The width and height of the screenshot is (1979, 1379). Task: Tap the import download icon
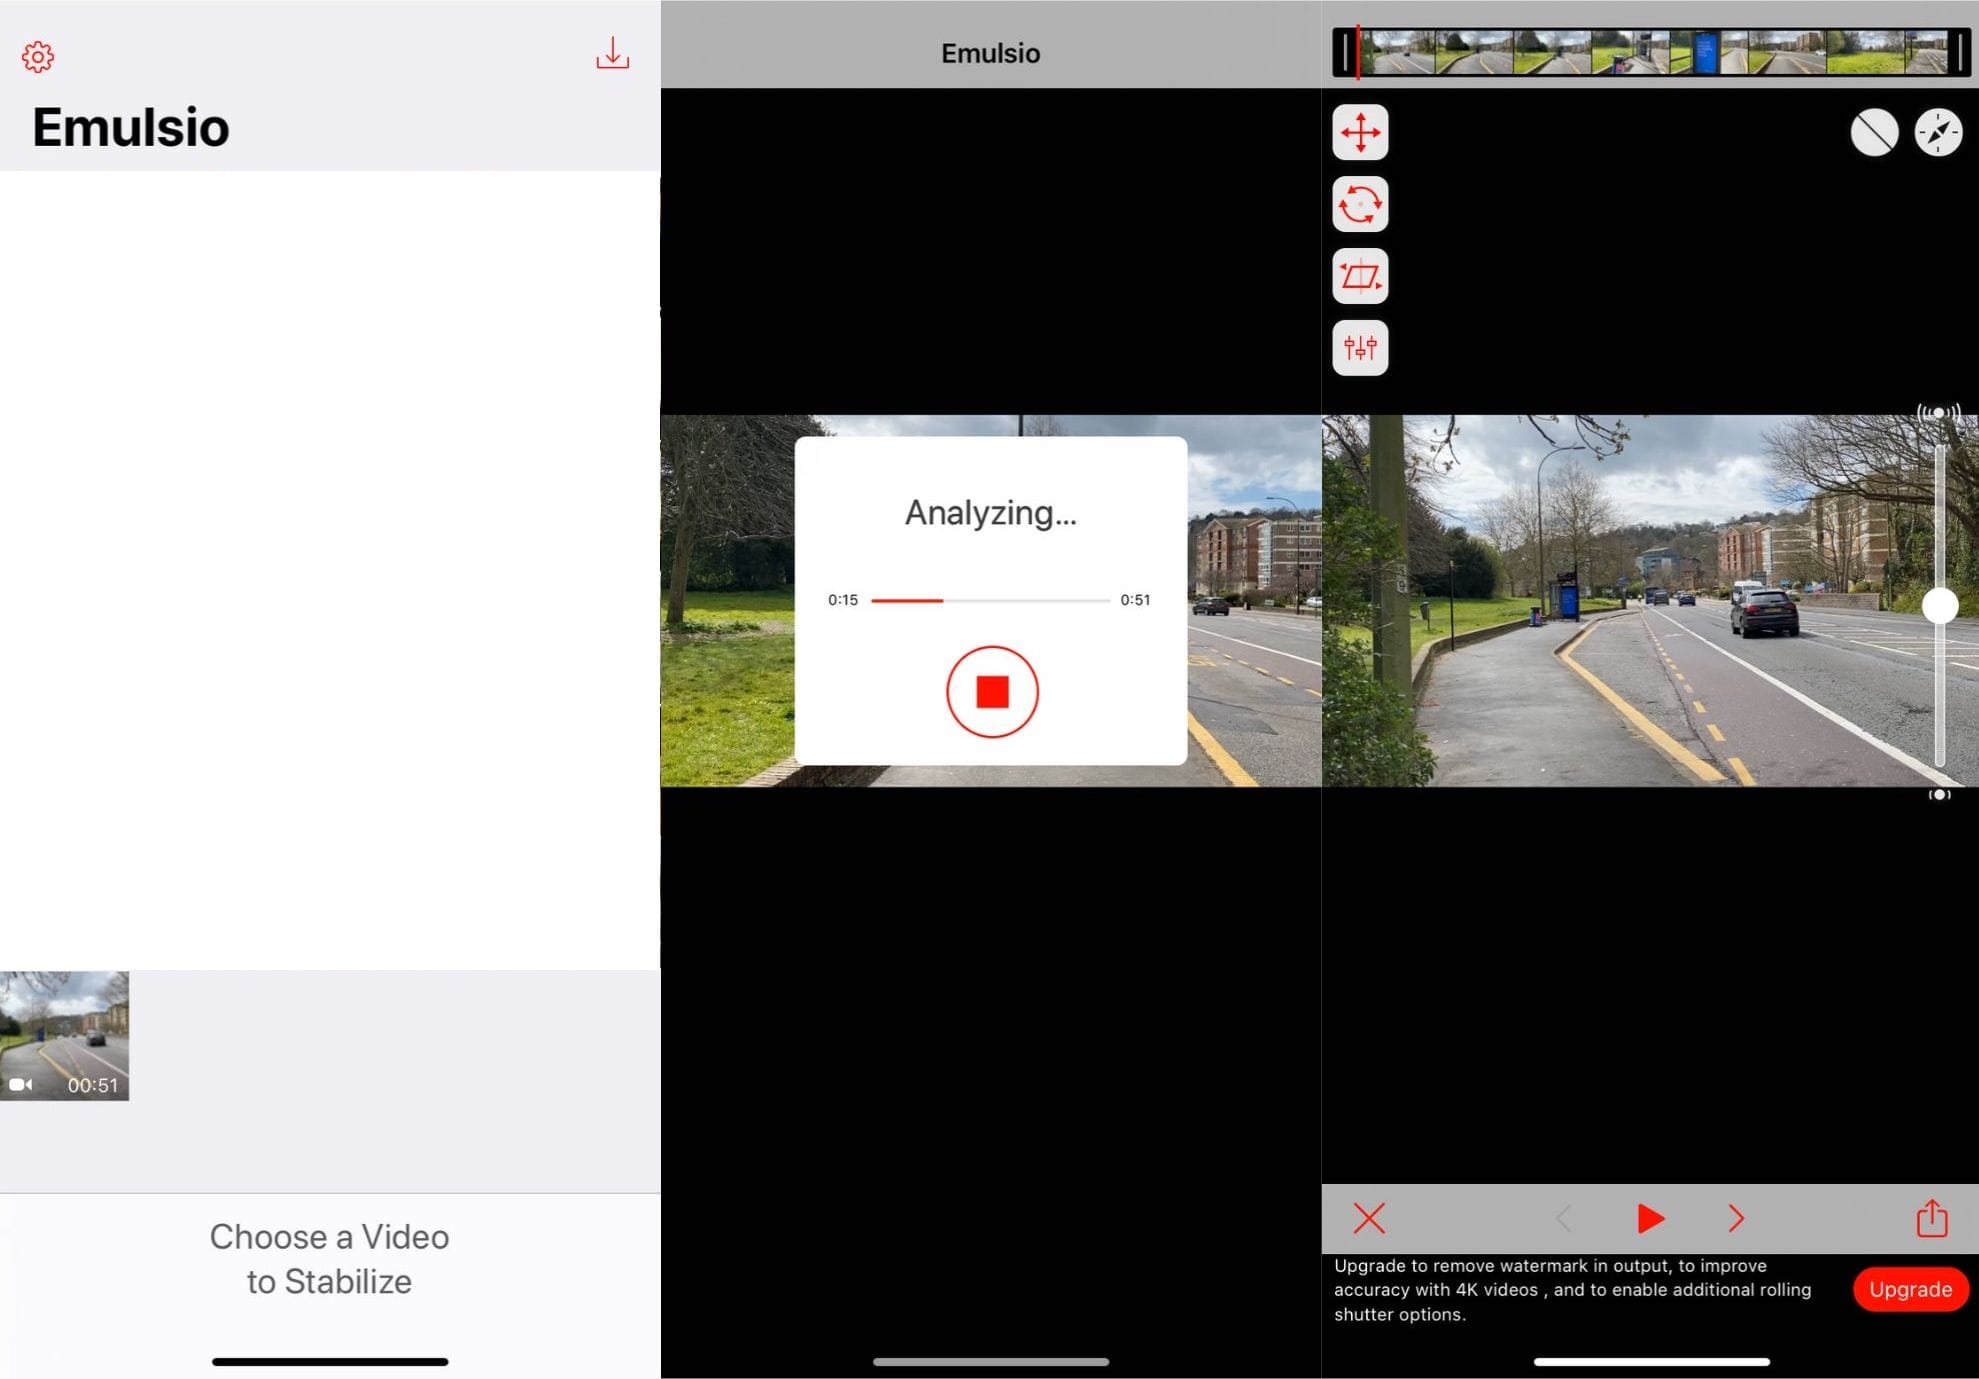coord(612,53)
